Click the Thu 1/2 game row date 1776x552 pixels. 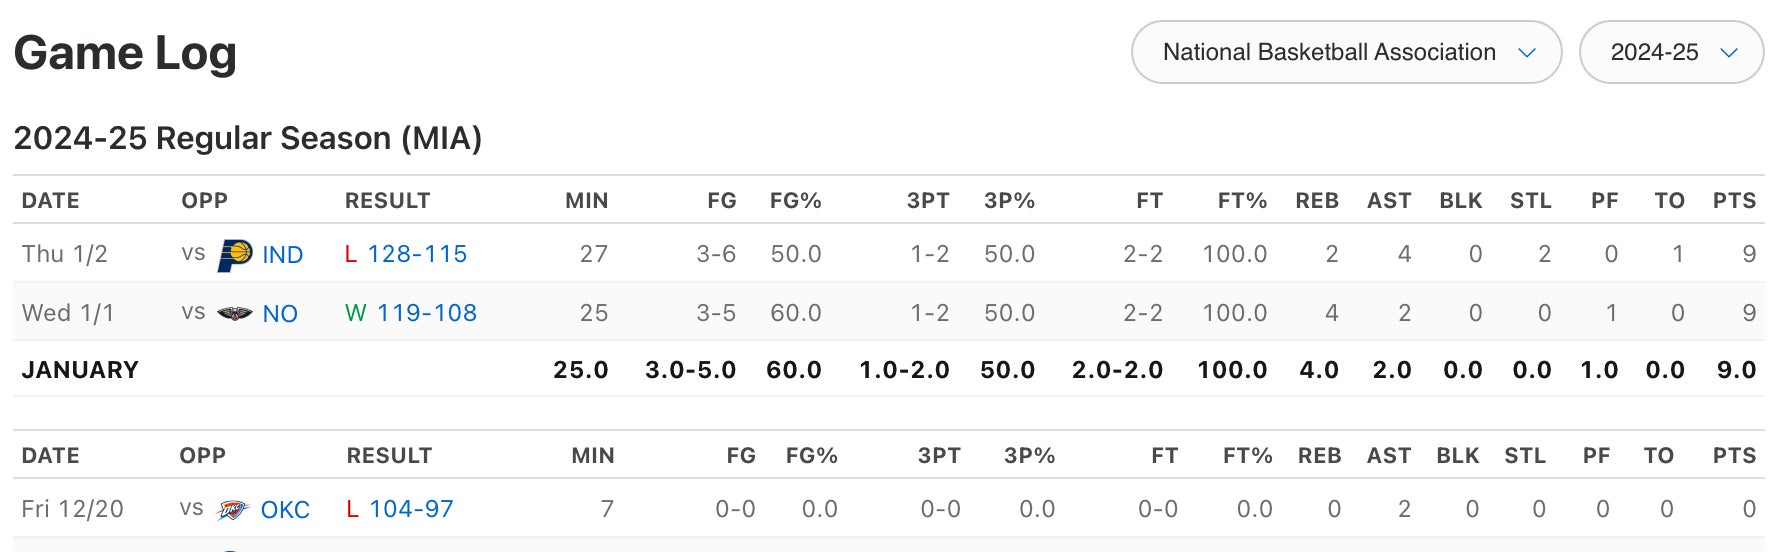tap(64, 254)
